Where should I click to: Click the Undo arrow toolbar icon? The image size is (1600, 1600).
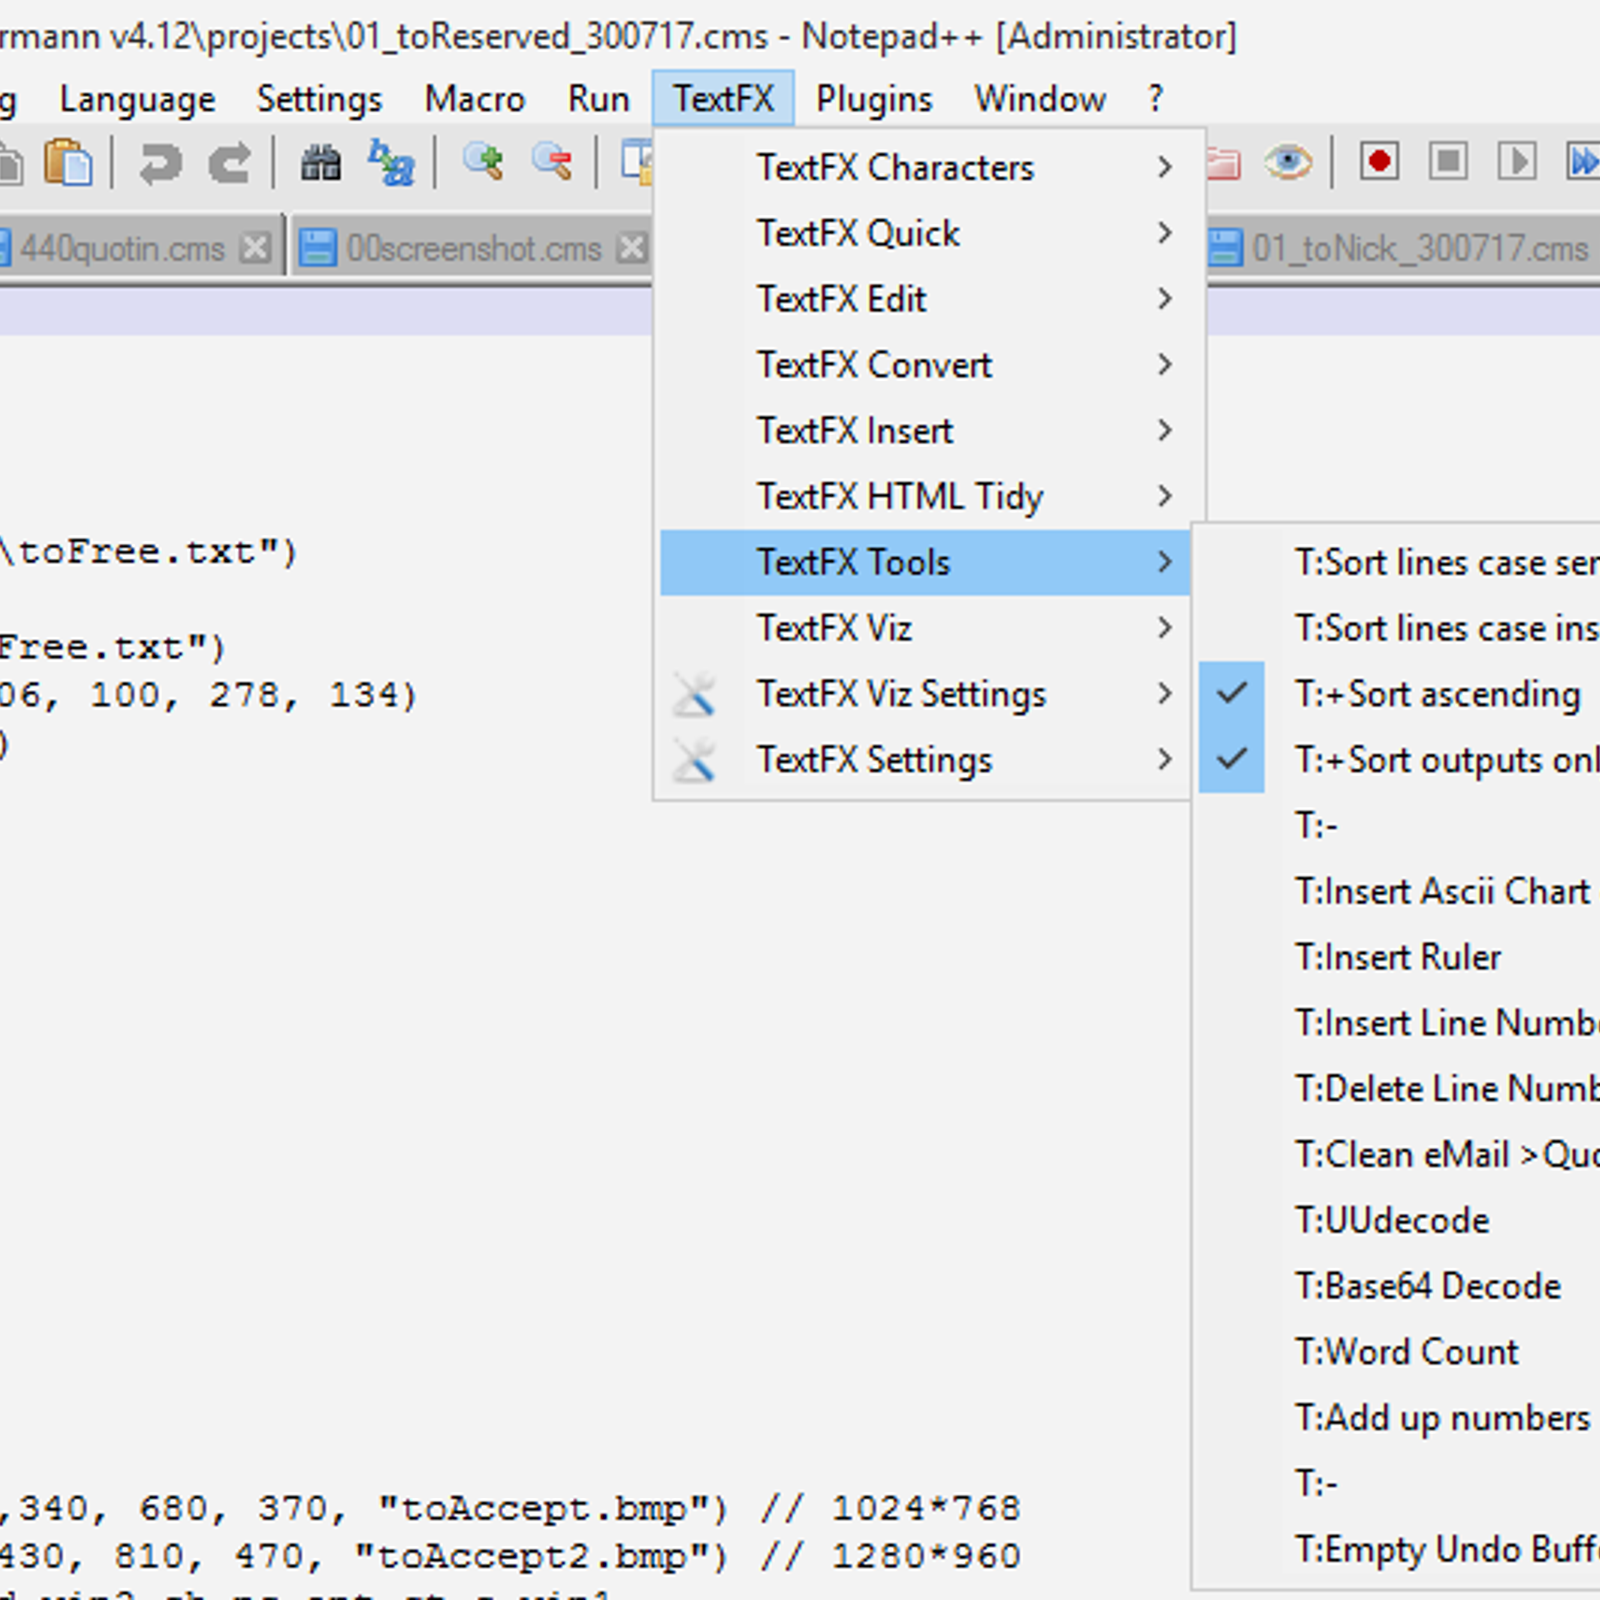pyautogui.click(x=160, y=163)
